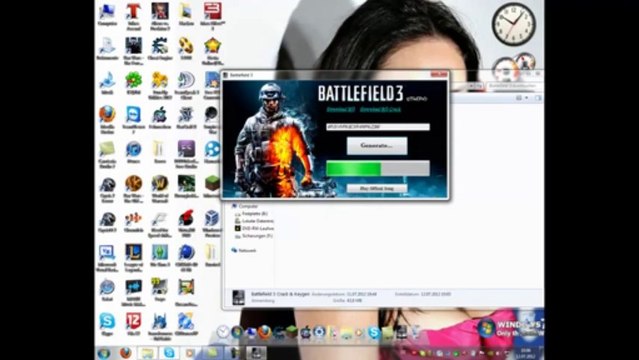The image size is (639, 360).
Task: Click the Generate button in keygen
Action: pyautogui.click(x=377, y=146)
